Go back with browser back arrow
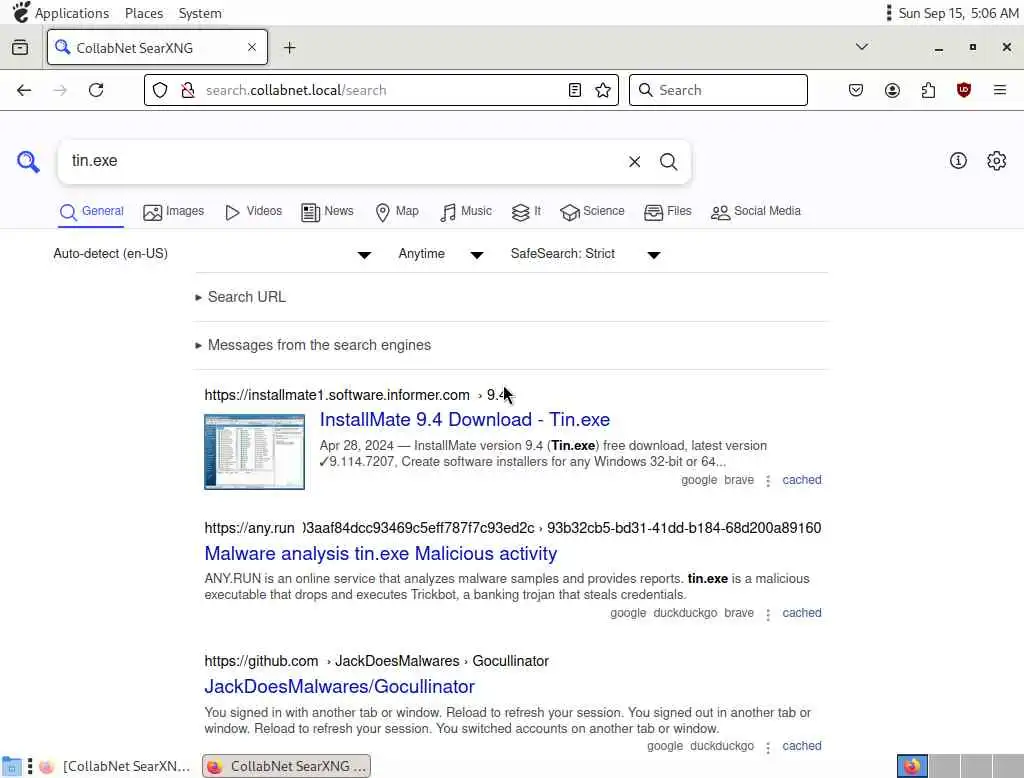1024x778 pixels. tap(24, 90)
